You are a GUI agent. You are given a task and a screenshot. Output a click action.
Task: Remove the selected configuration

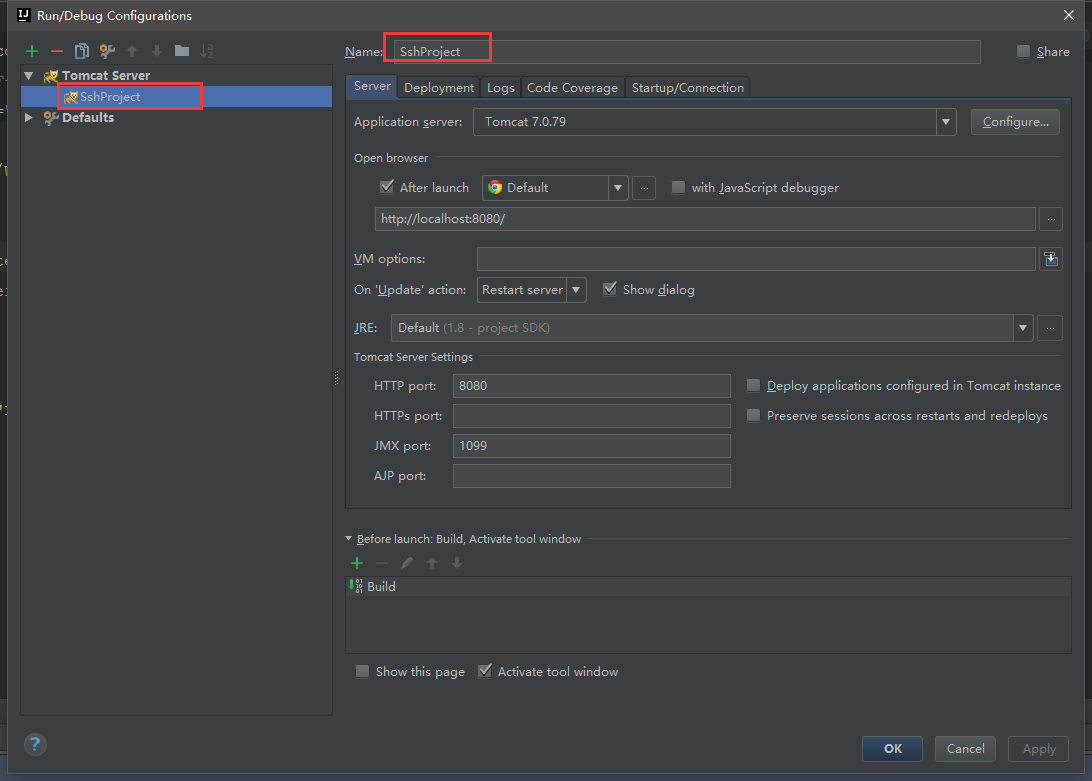pyautogui.click(x=57, y=51)
